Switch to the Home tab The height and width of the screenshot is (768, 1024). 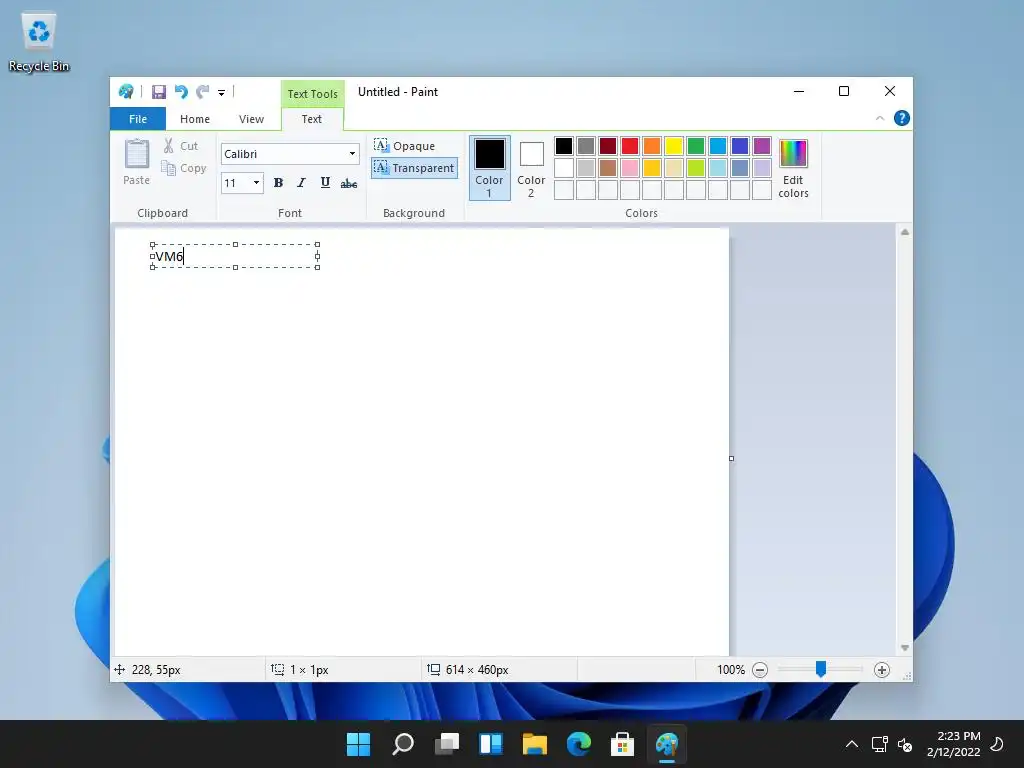[195, 119]
